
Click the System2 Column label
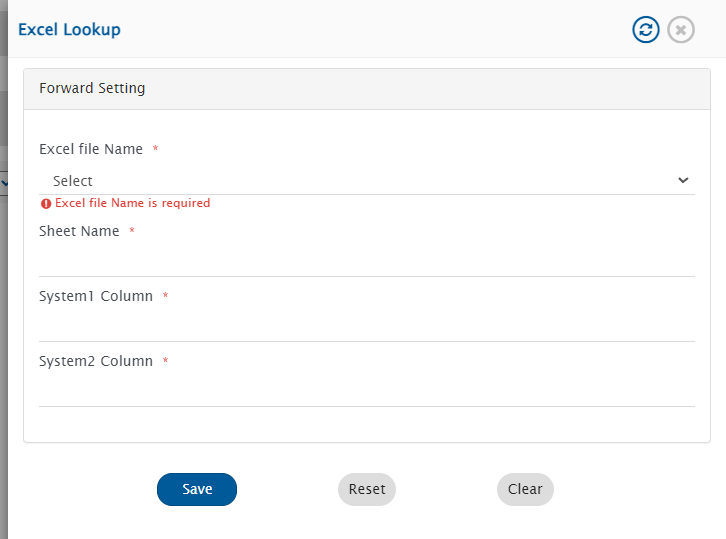96,361
